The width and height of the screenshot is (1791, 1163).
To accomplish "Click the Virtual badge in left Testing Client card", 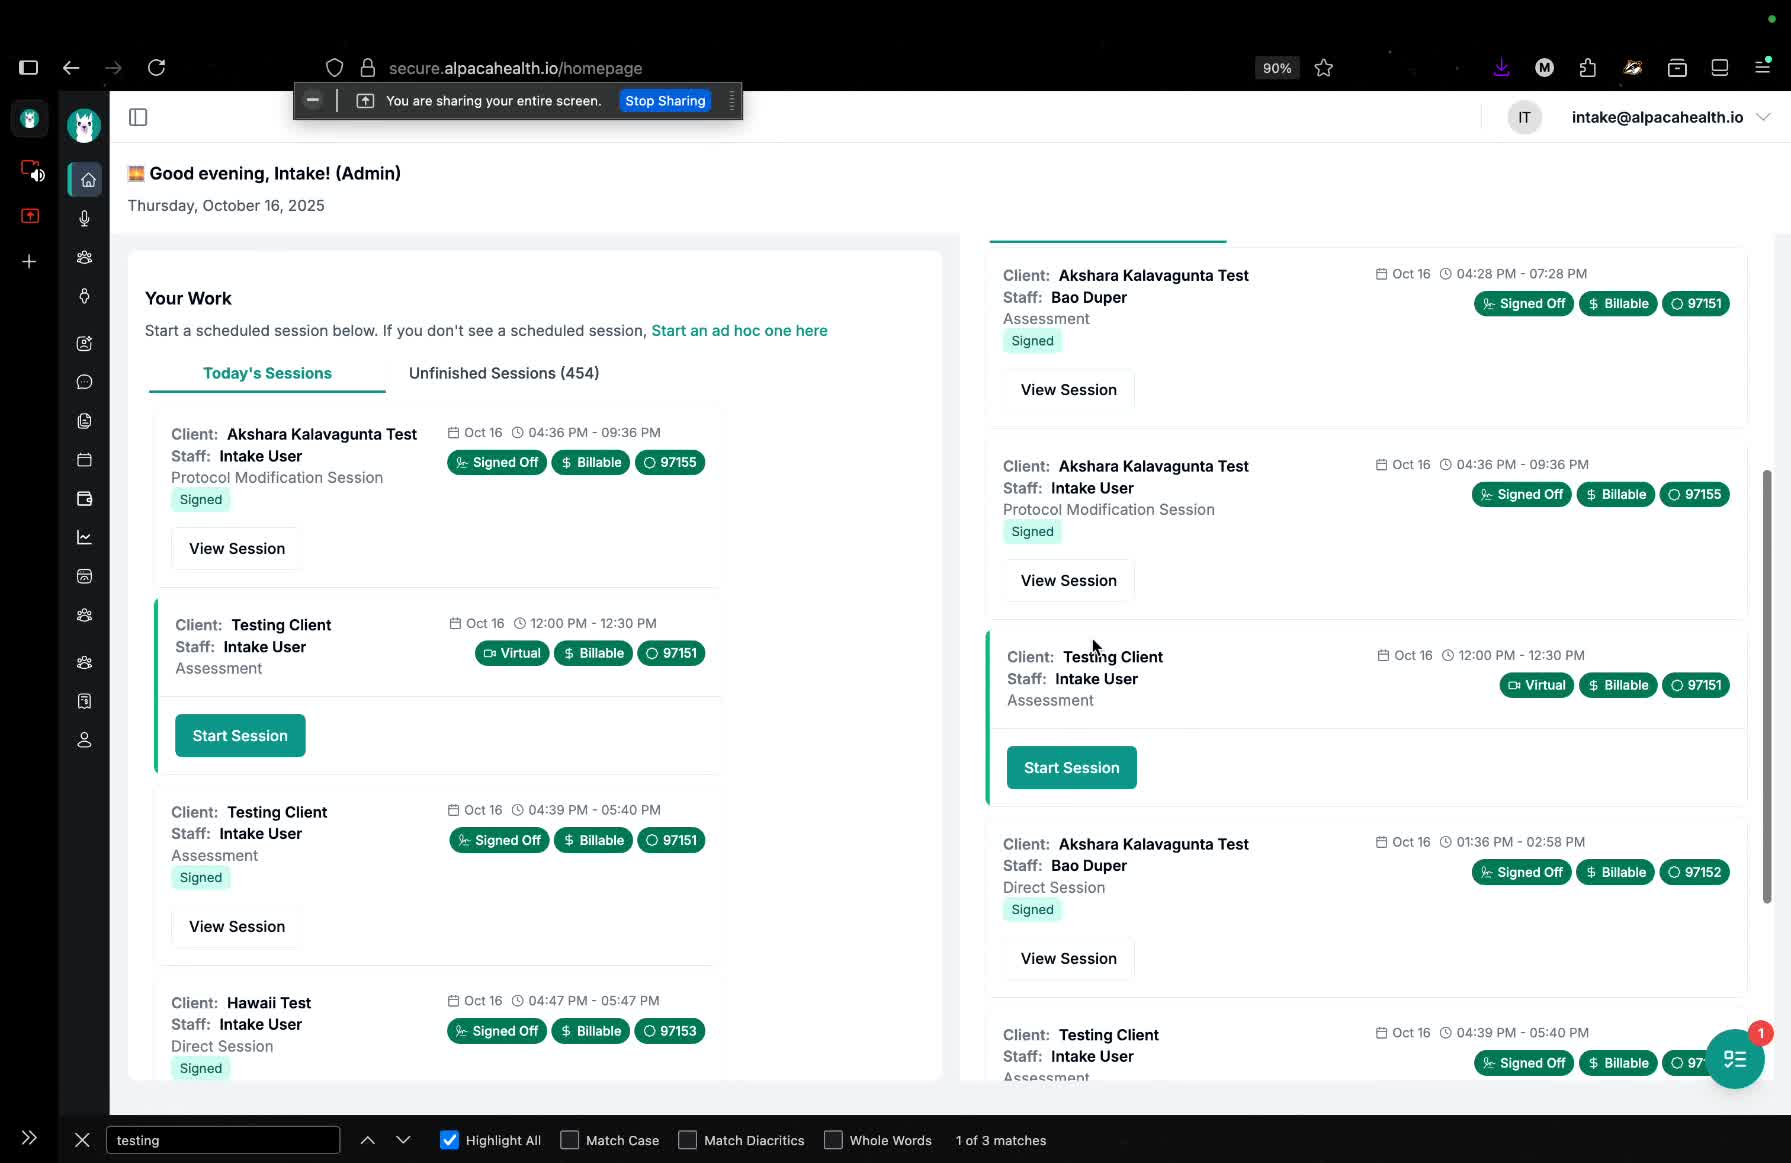I will click(x=512, y=654).
